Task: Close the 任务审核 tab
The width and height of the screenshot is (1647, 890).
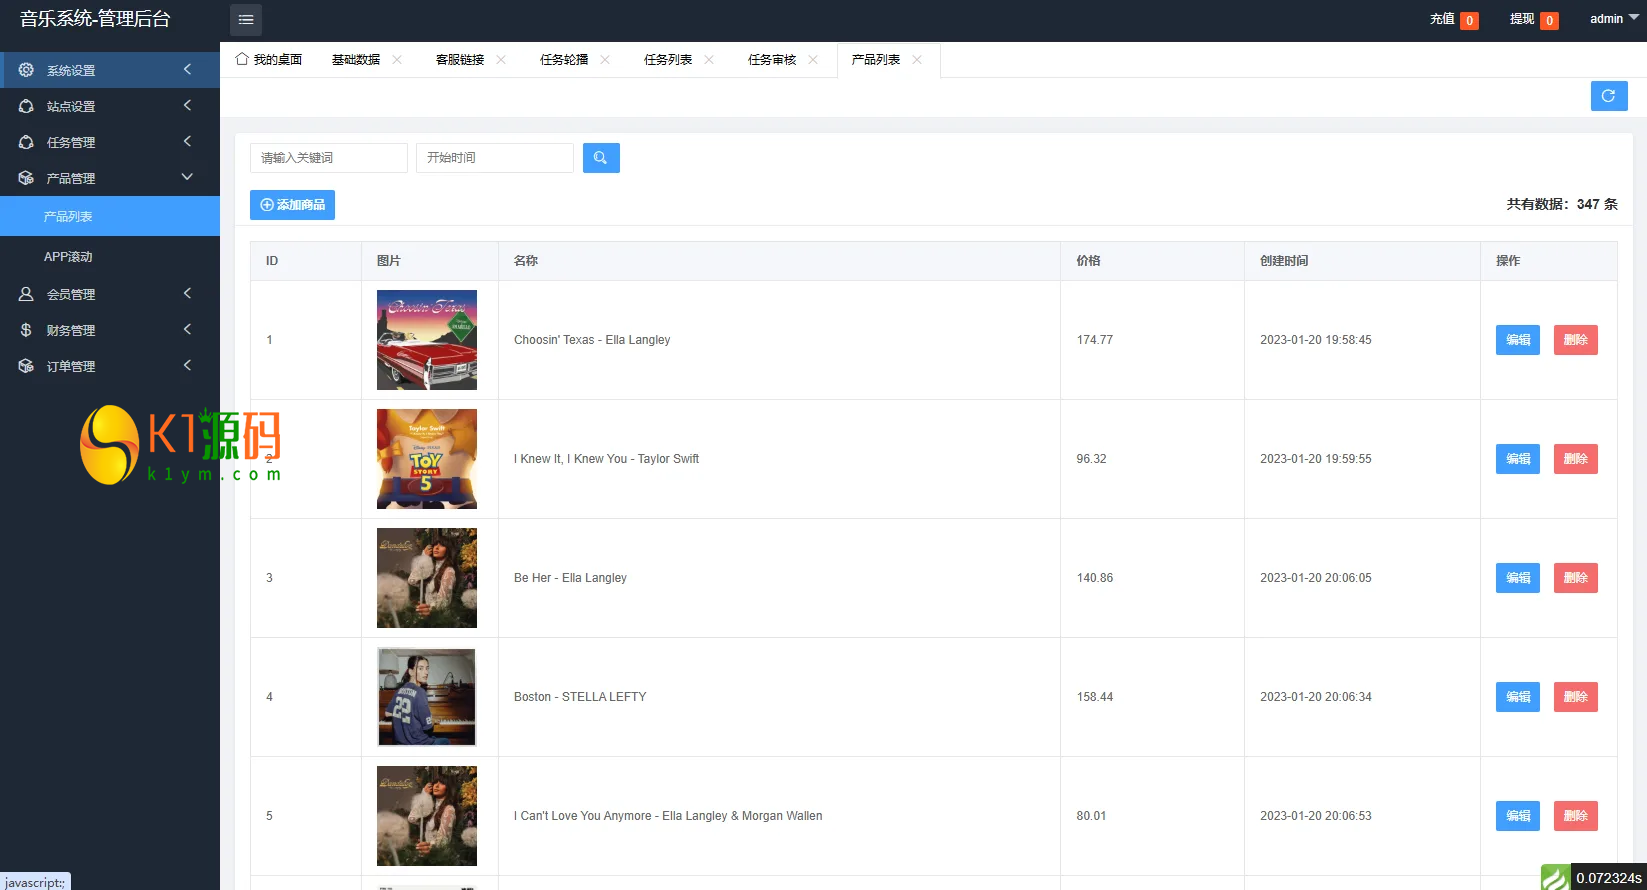Action: [813, 60]
